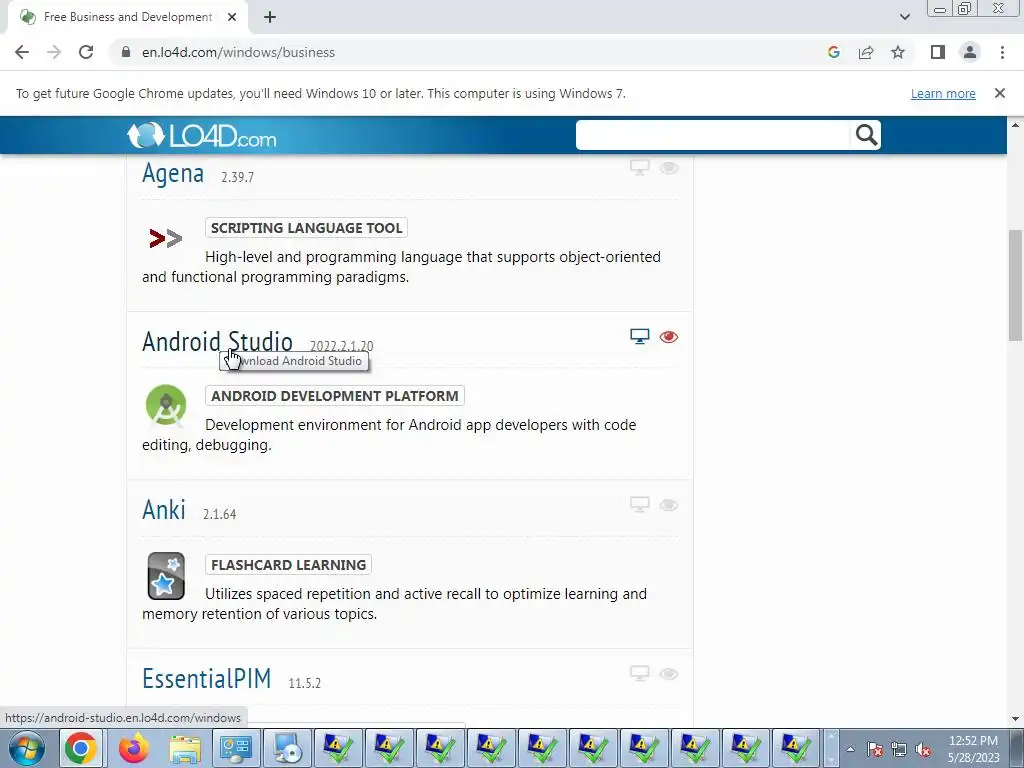This screenshot has height=768, width=1024.
Task: Click the browser forward arrow
Action: (x=54, y=52)
